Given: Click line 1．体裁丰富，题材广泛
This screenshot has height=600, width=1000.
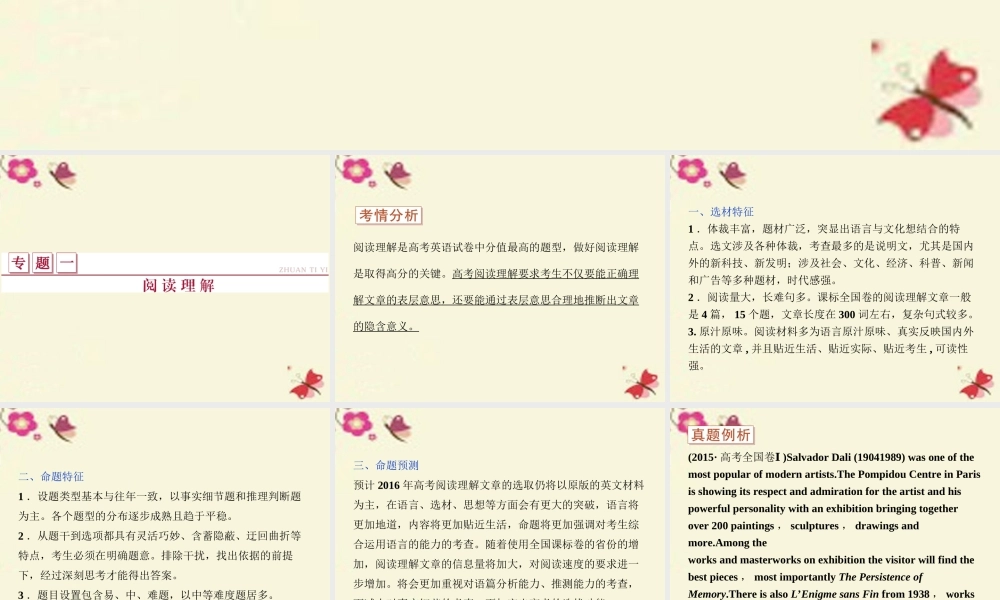Looking at the screenshot, I should click(824, 229).
